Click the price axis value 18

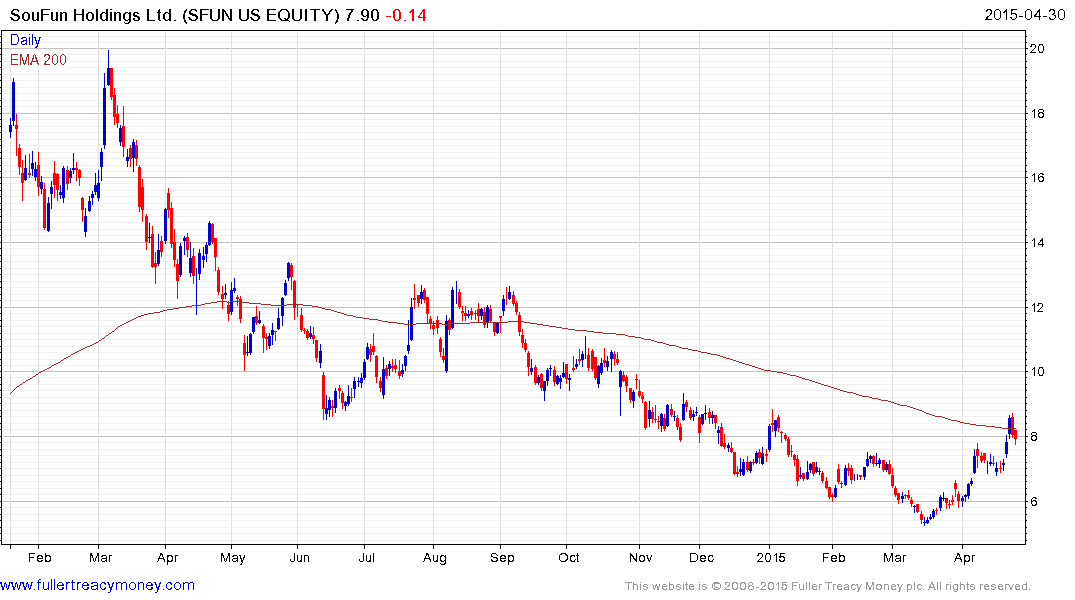pos(1037,114)
